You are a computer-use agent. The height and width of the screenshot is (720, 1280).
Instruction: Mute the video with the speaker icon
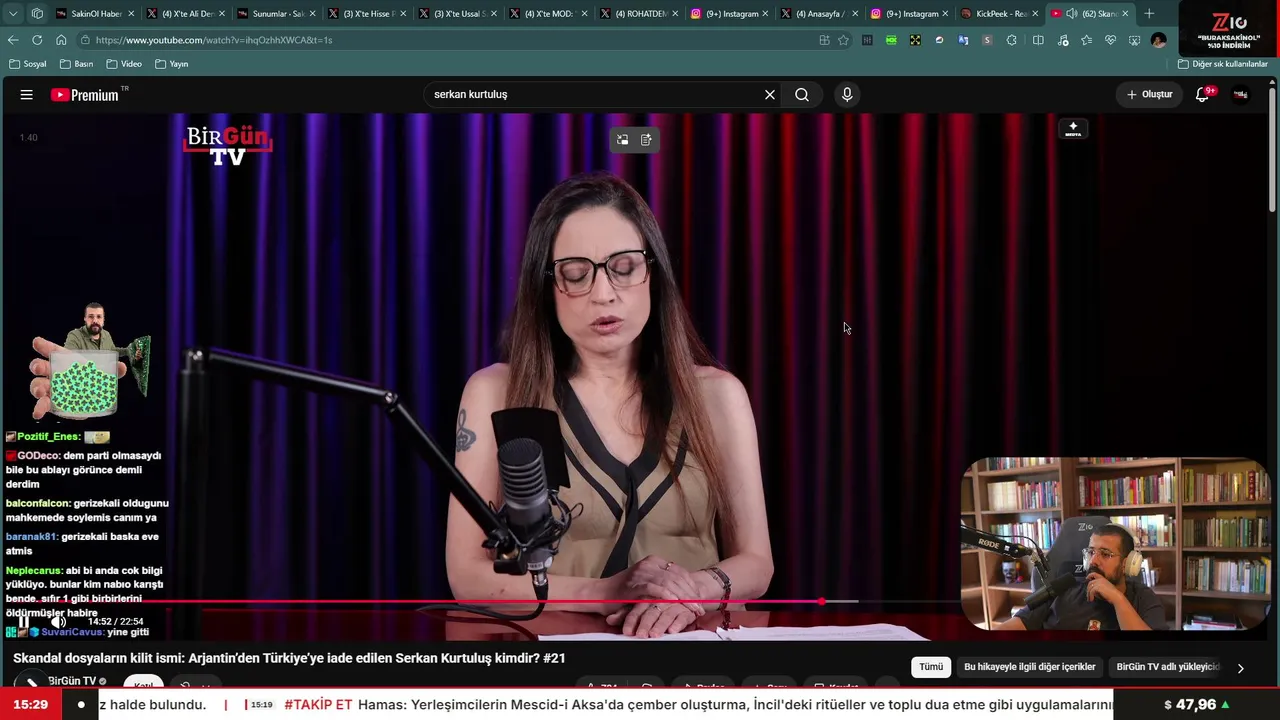click(x=58, y=622)
